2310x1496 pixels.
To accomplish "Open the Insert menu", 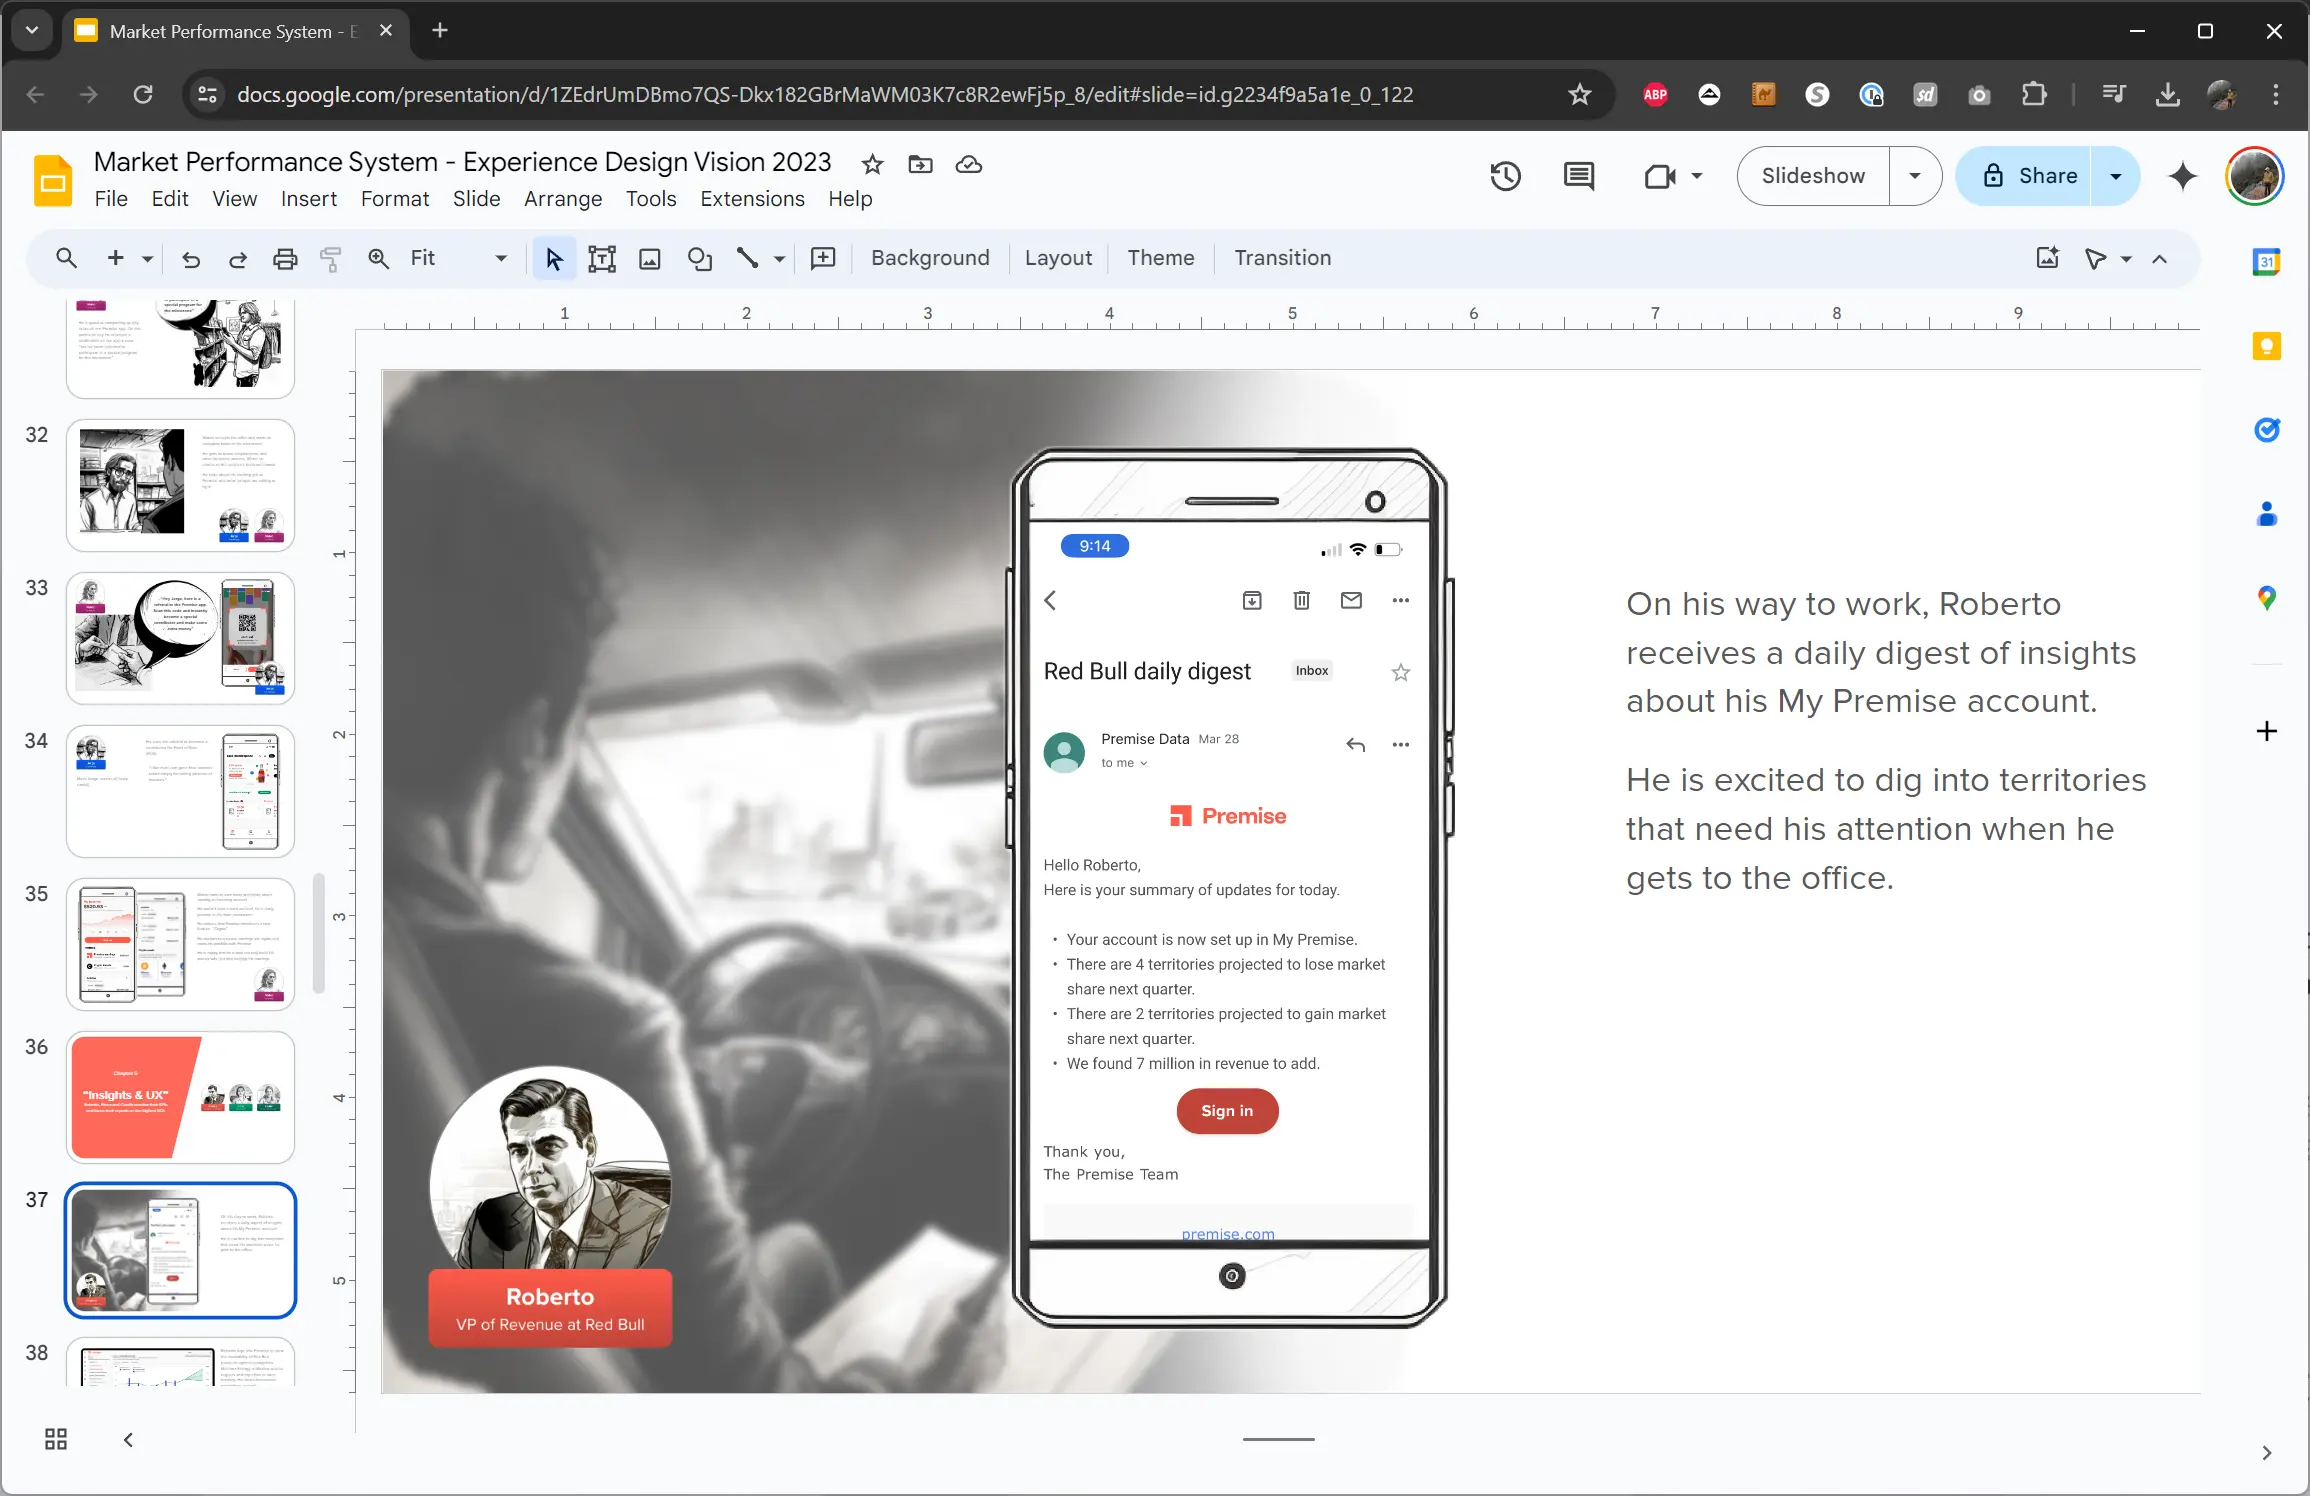I will 308,199.
